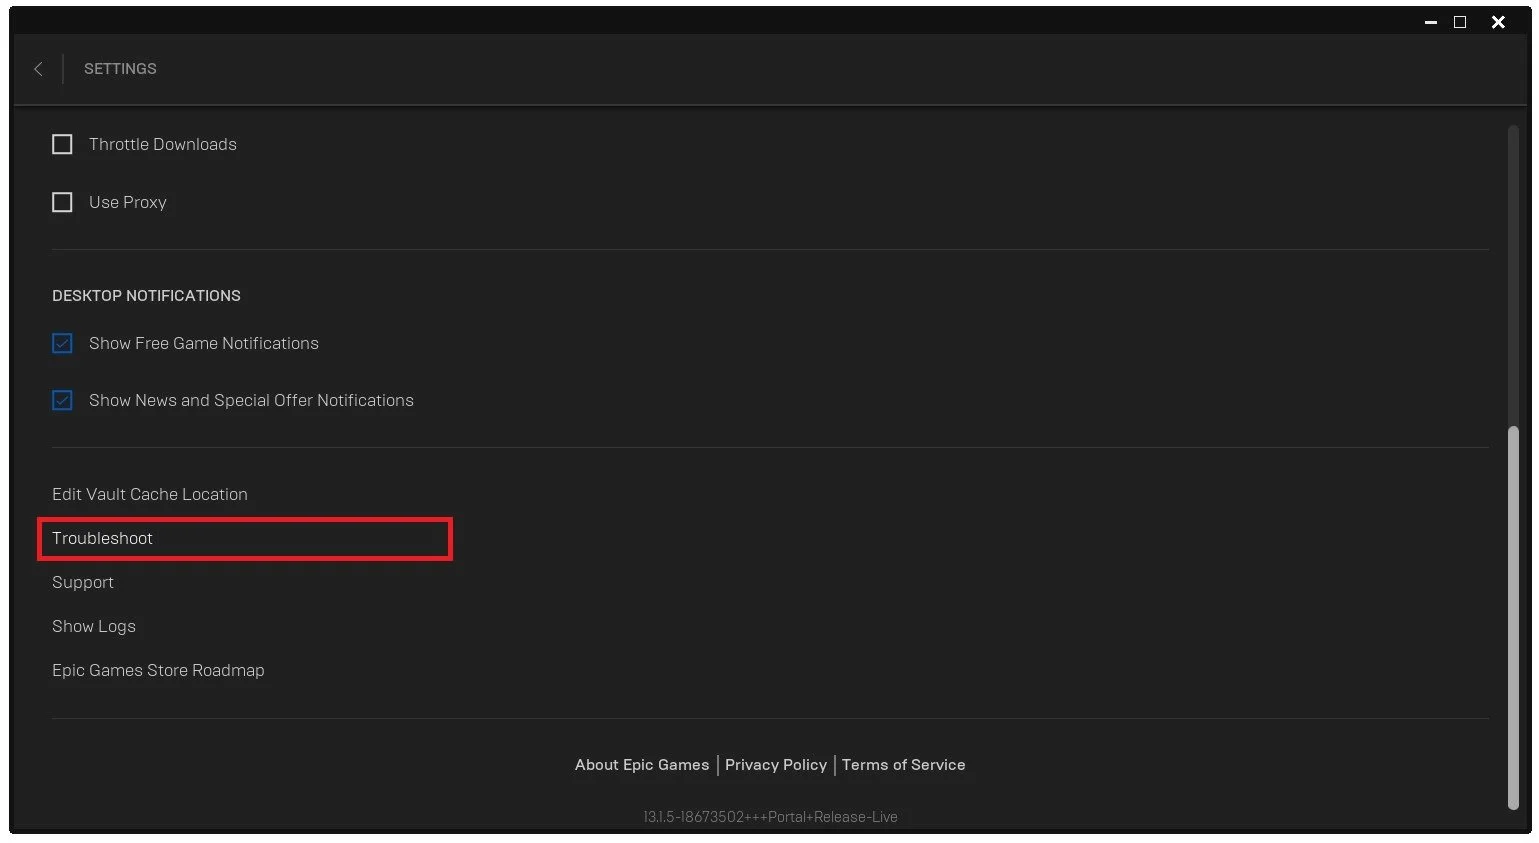Maximize the launcher window

click(1460, 22)
